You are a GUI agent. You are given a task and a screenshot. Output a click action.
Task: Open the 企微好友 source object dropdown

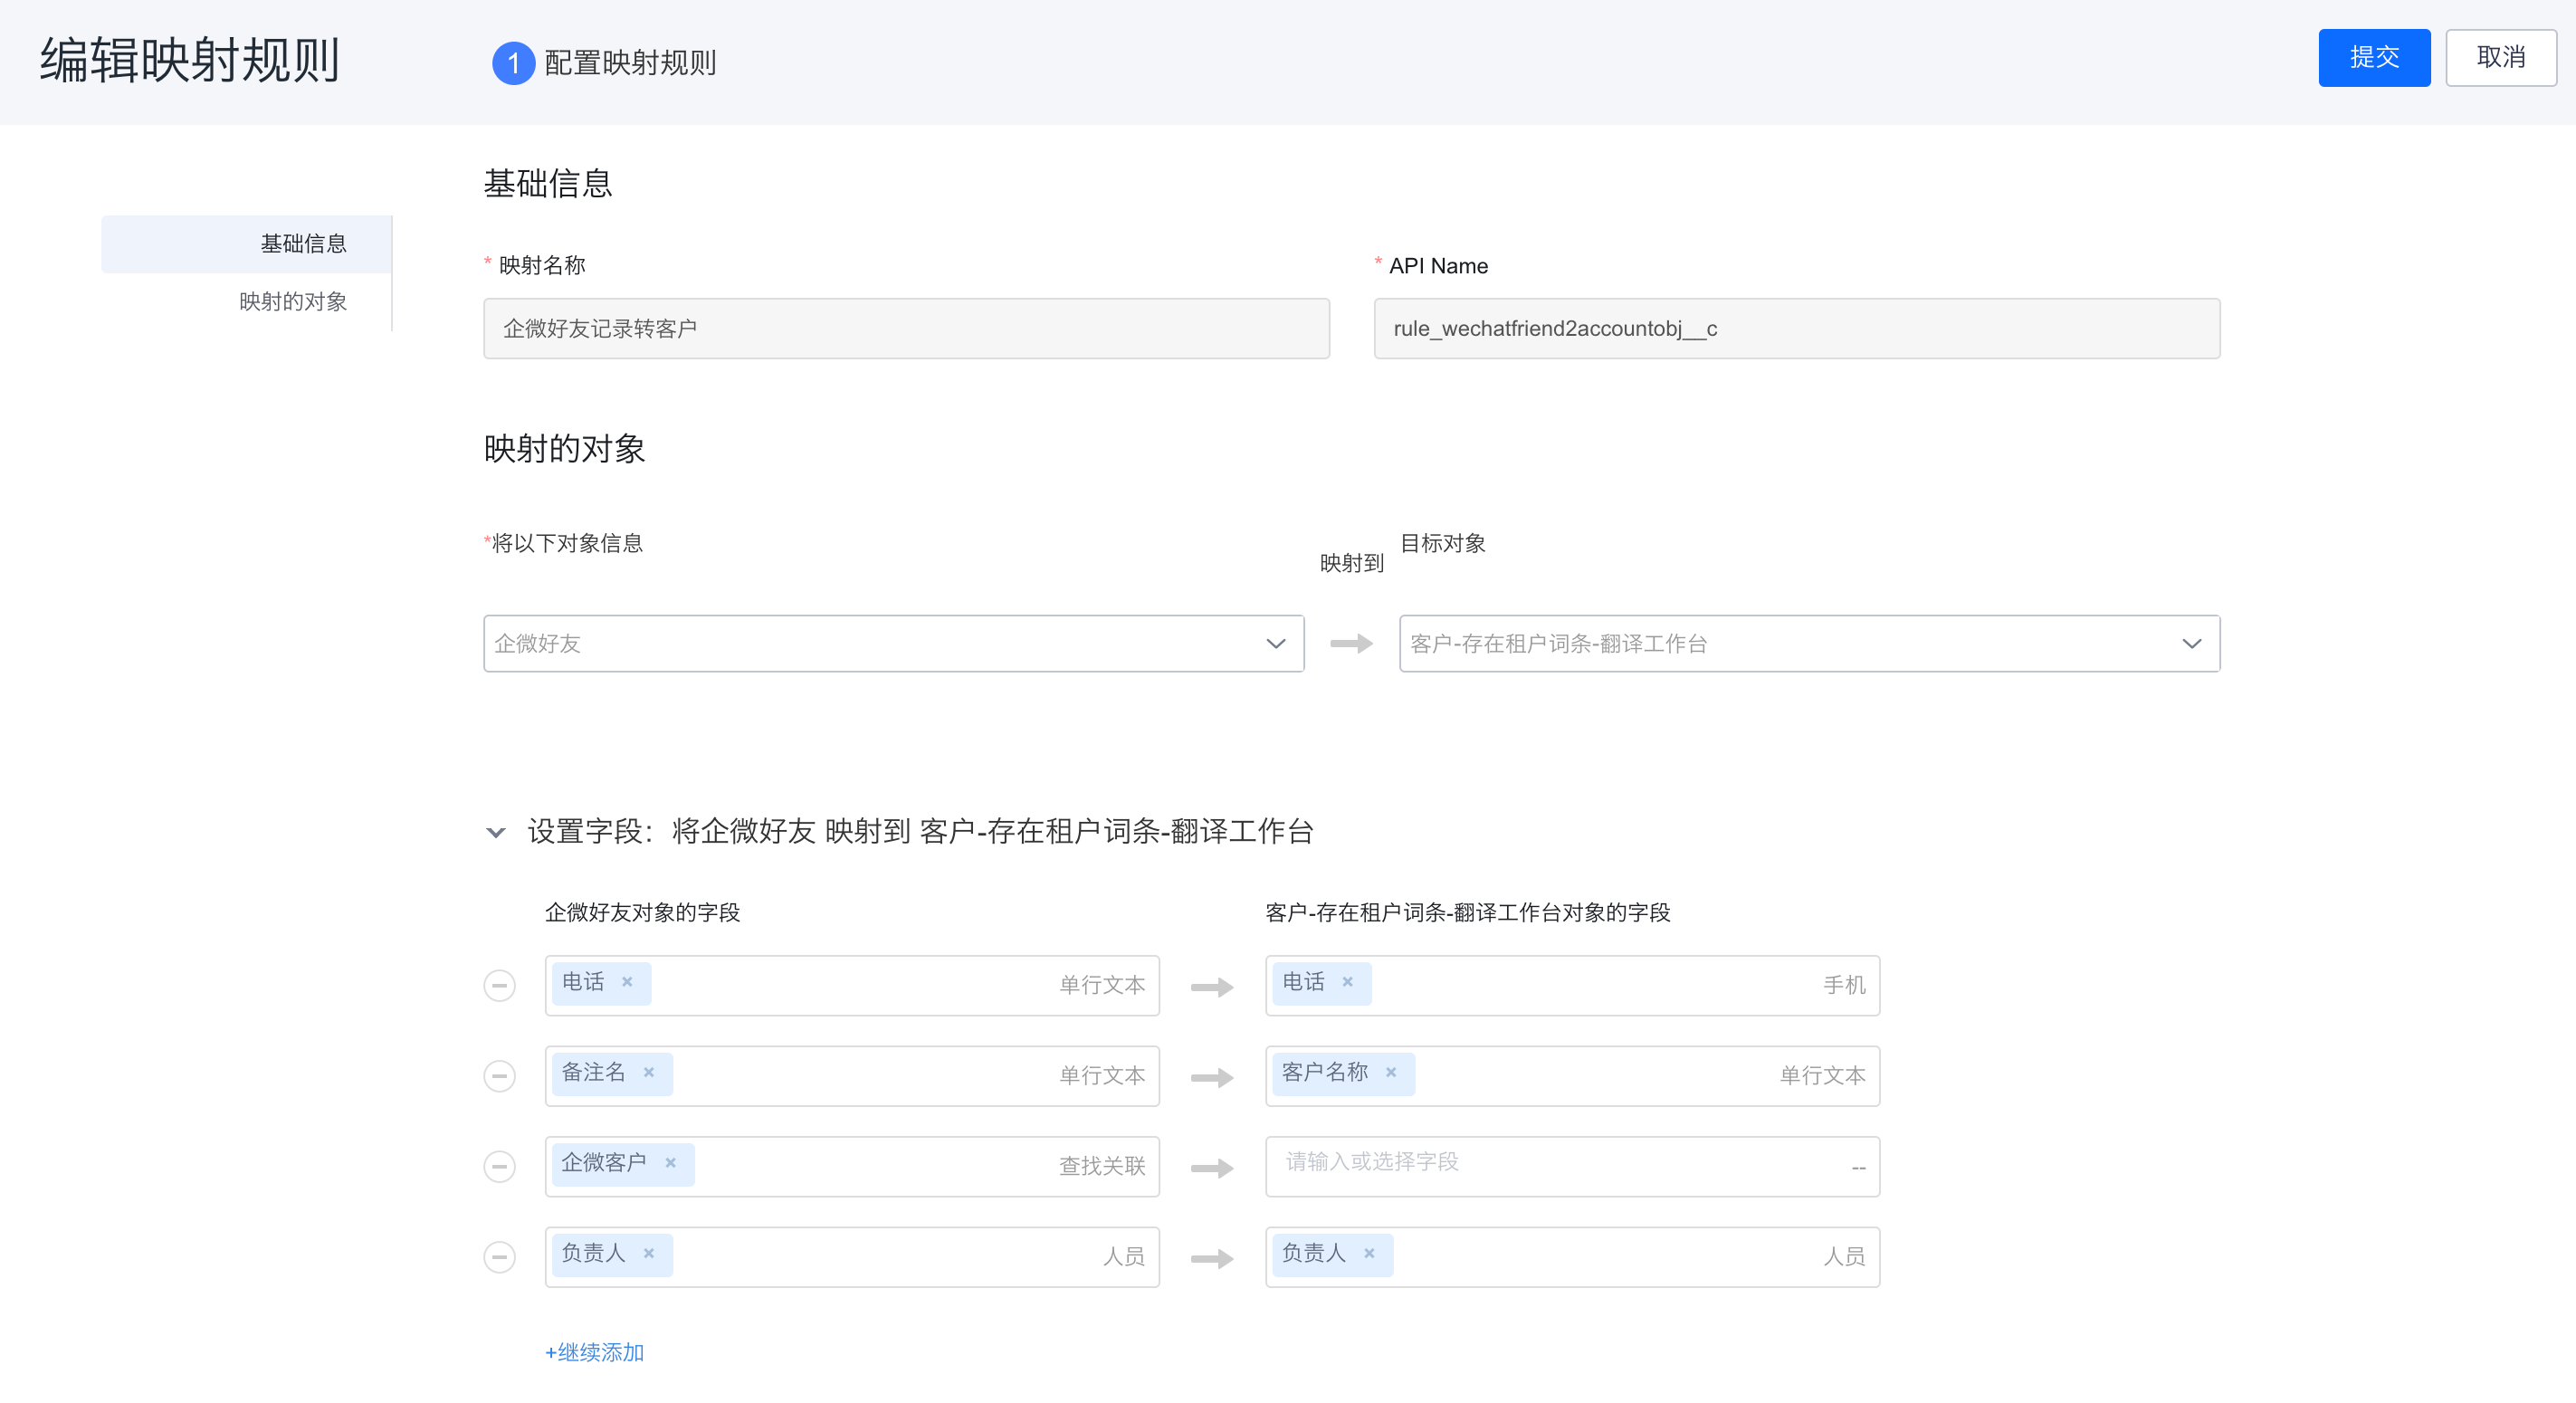coord(893,643)
